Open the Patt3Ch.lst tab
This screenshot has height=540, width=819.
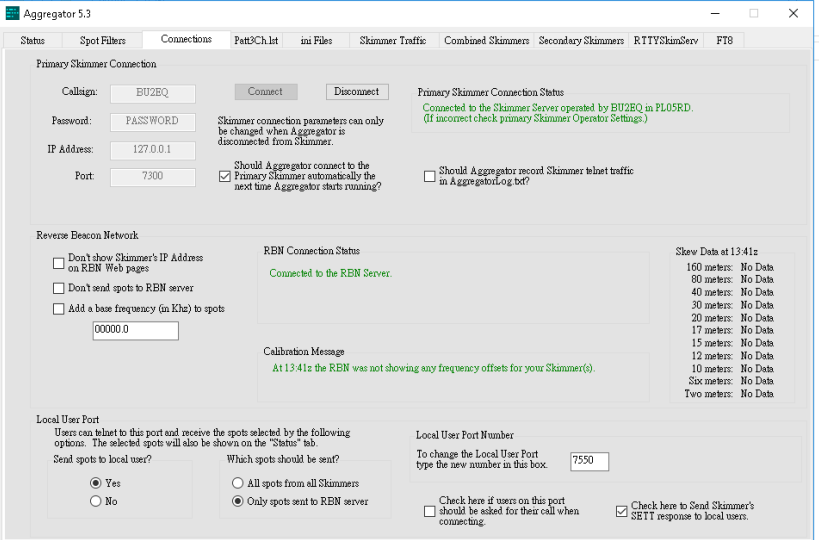point(256,40)
